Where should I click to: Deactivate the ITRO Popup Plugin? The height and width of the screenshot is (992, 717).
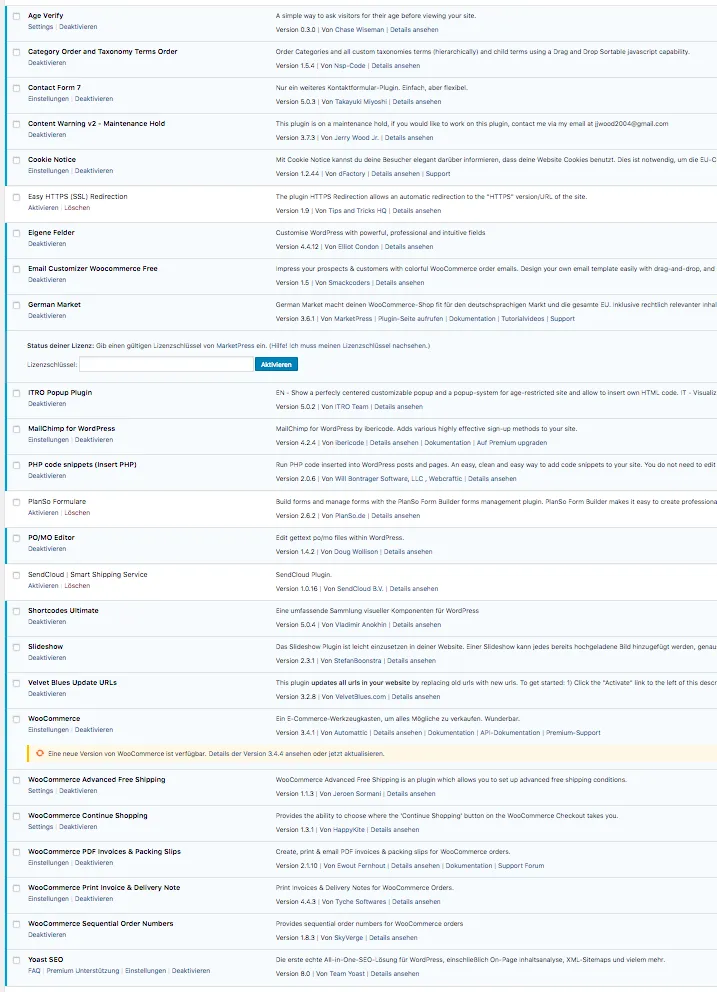(47, 404)
